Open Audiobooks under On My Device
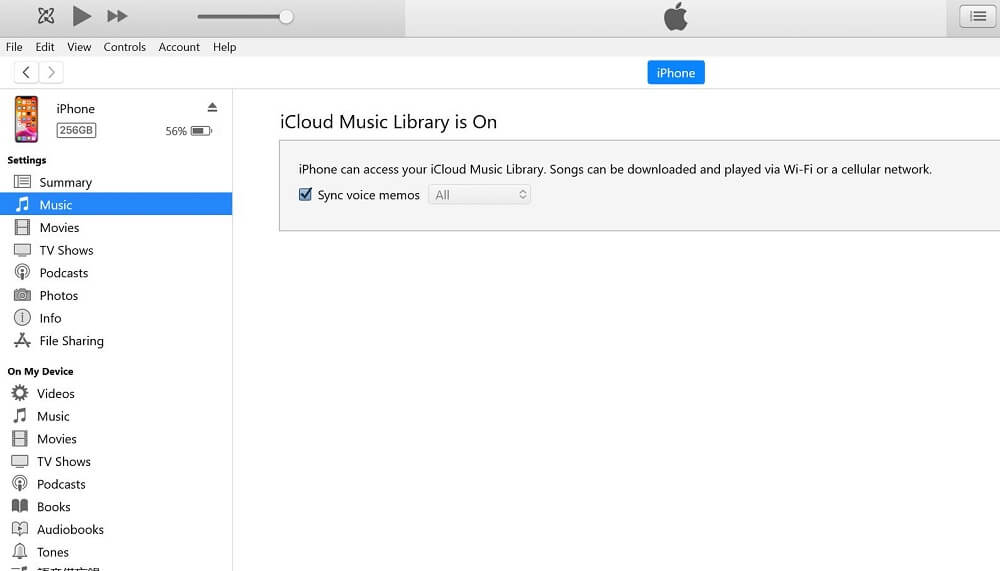Viewport: 1000px width, 571px height. (x=70, y=530)
